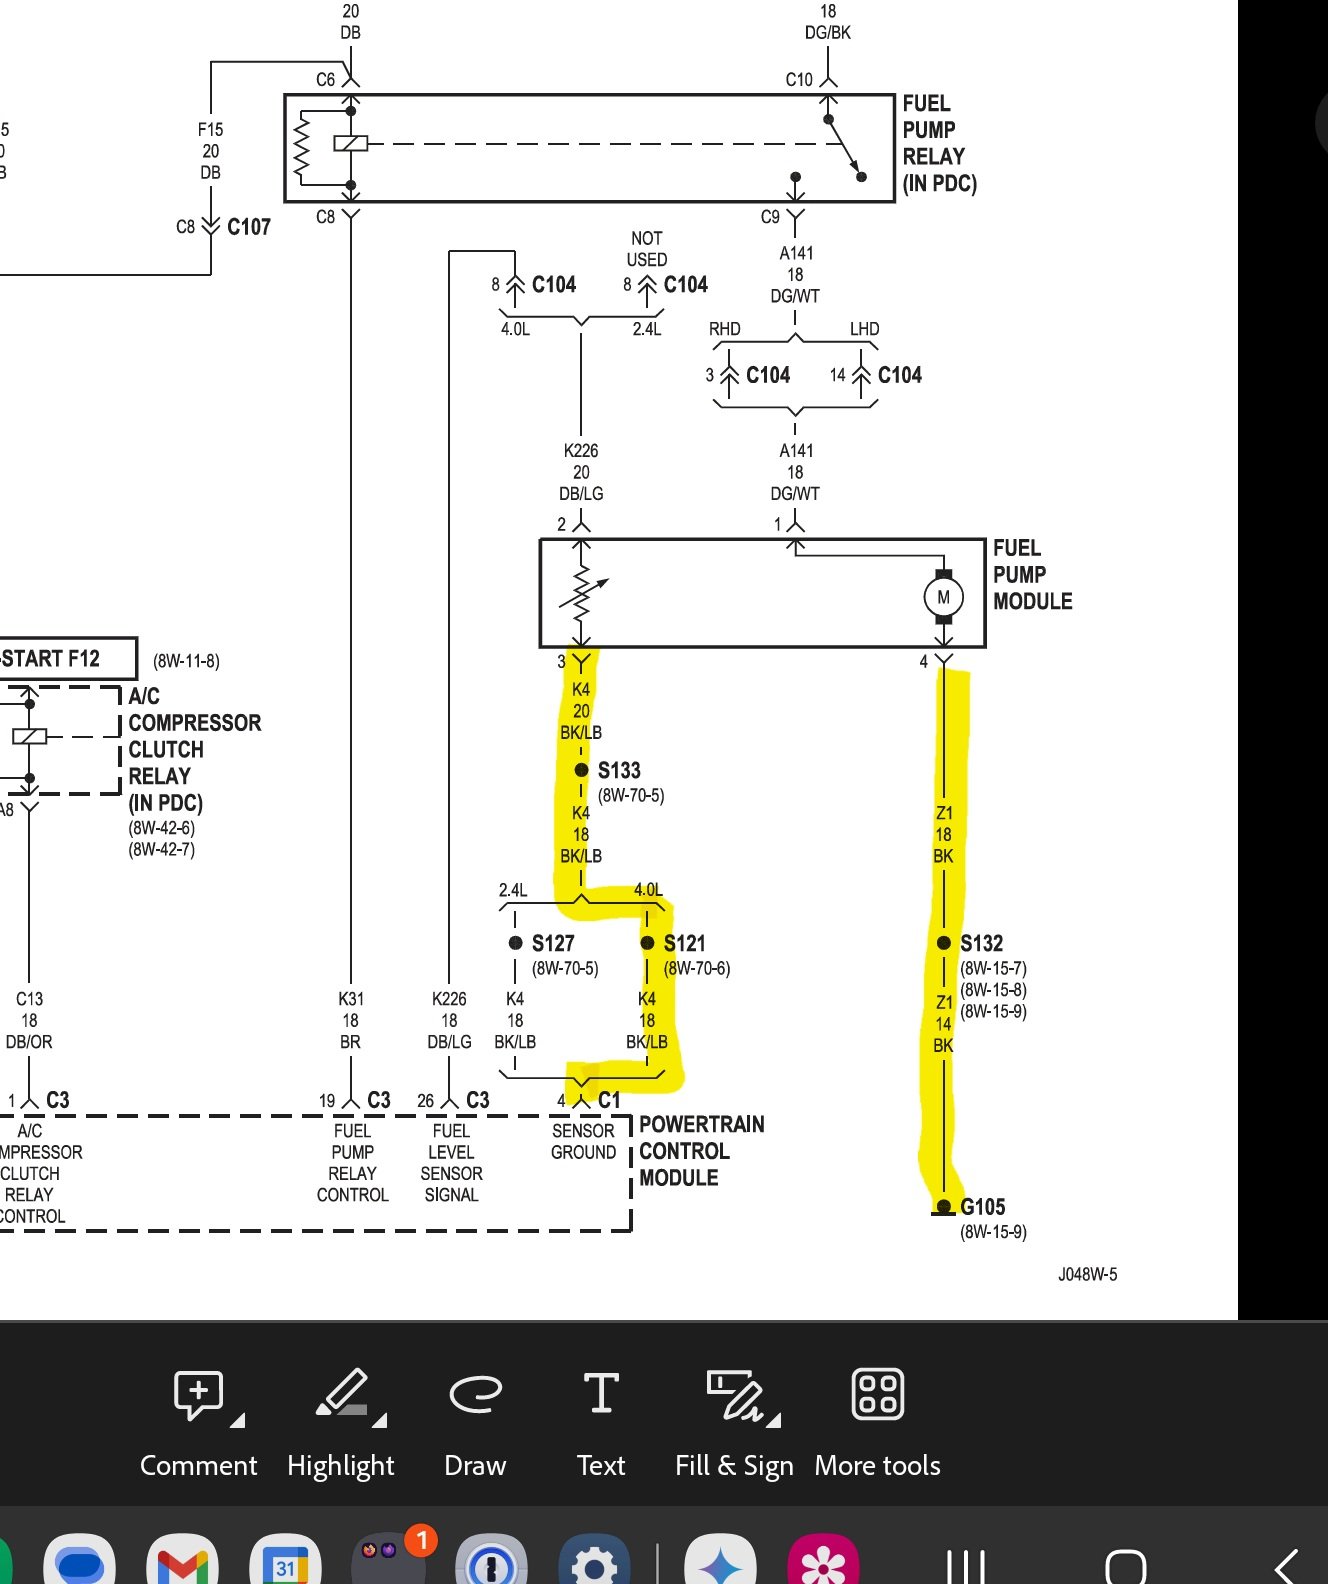Open the app folder with notification badge
The image size is (1328, 1584).
[388, 1560]
